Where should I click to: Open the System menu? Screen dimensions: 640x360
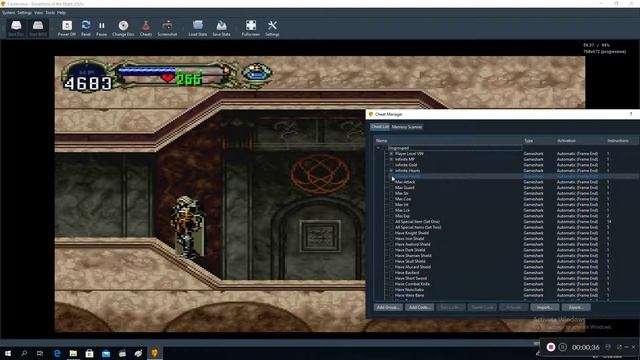point(9,13)
